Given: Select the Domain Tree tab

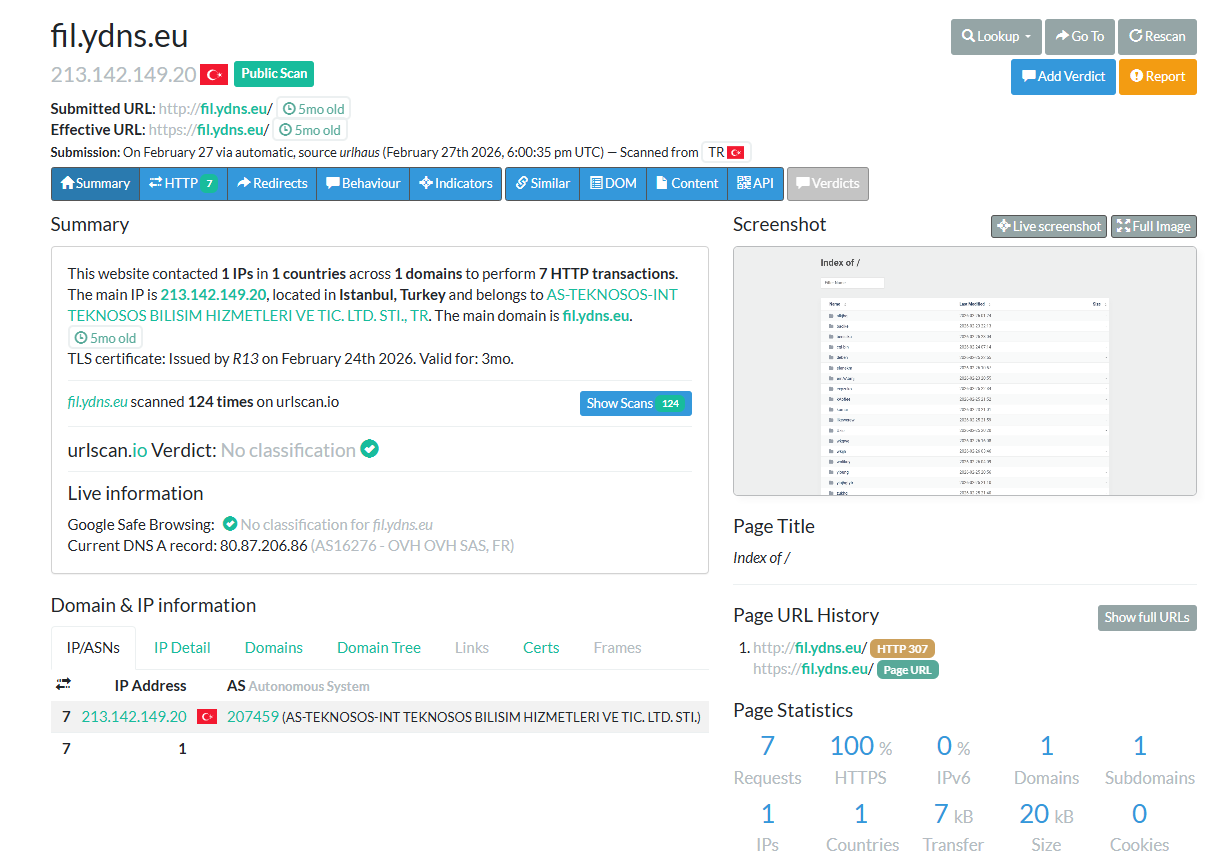Looking at the screenshot, I should (x=379, y=647).
